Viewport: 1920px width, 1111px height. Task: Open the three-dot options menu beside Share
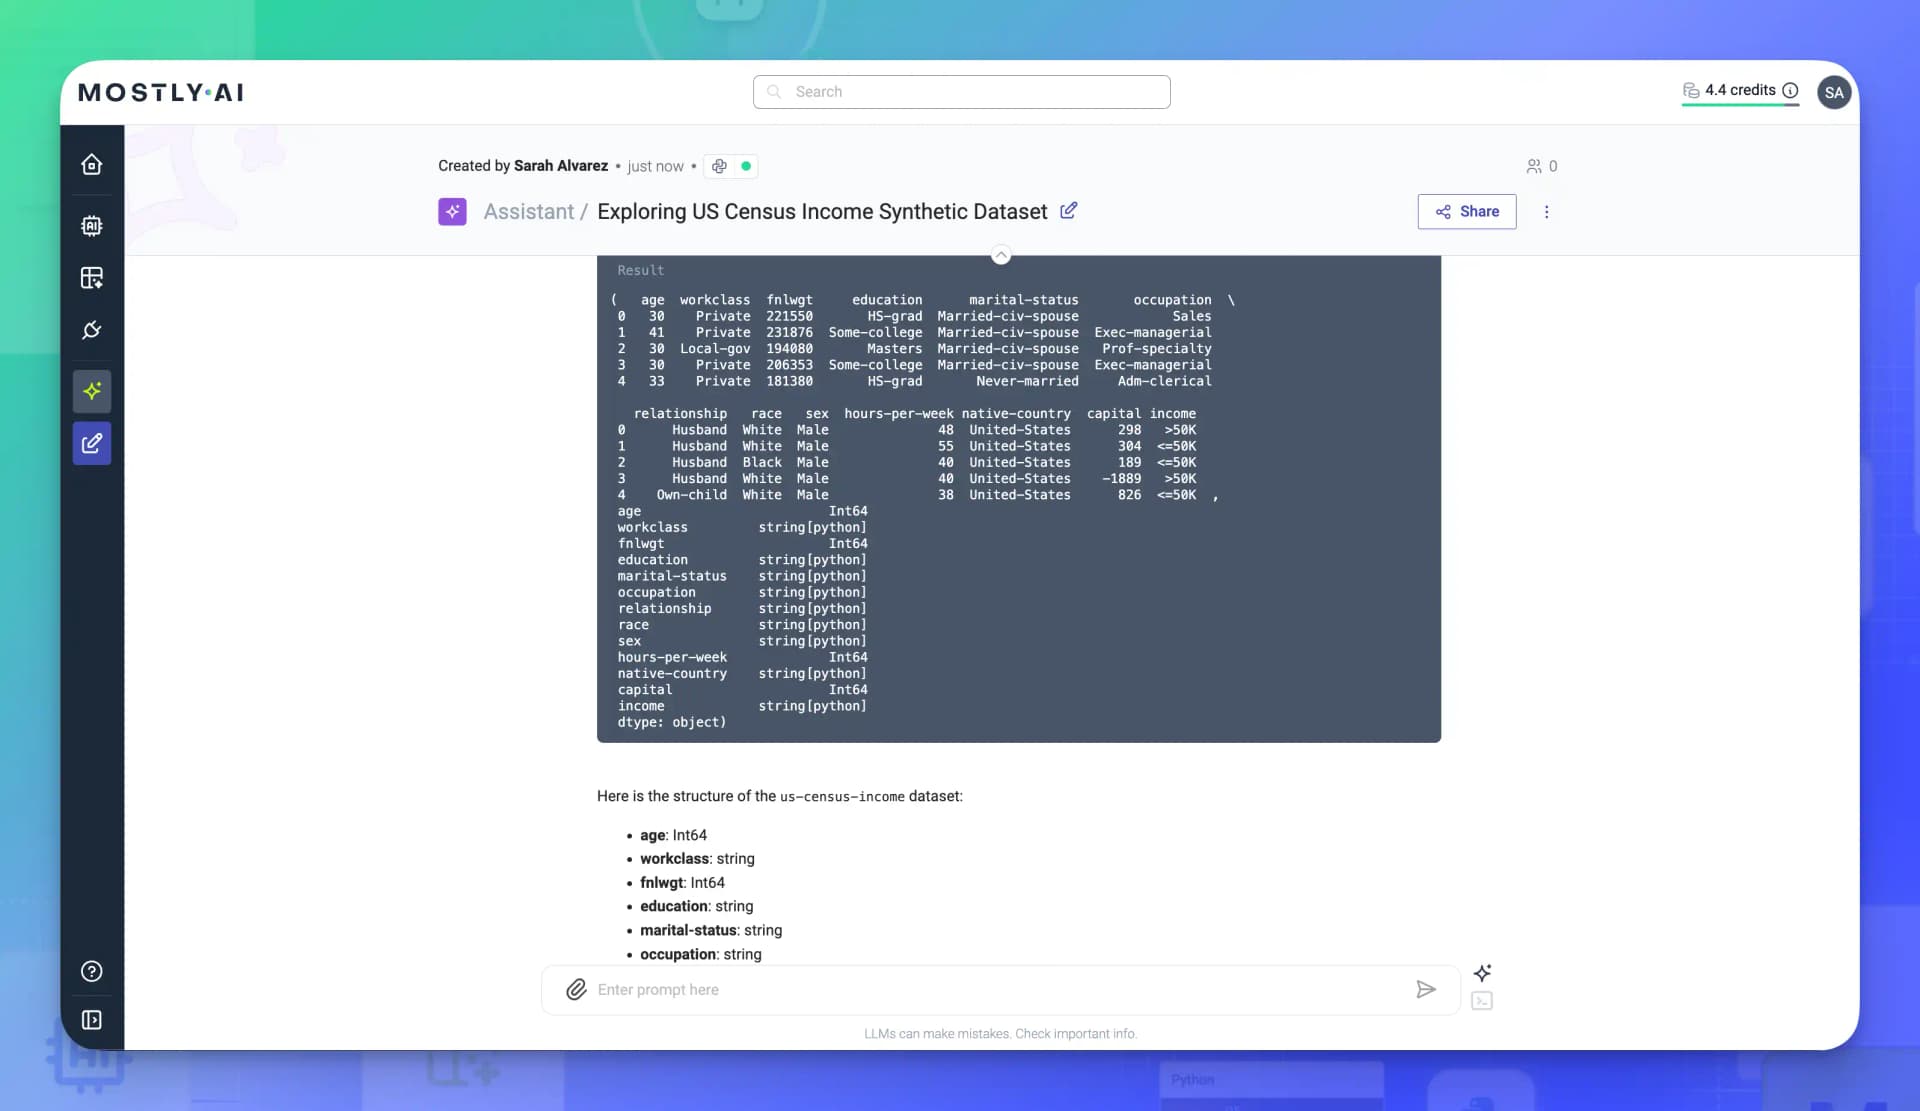pyautogui.click(x=1546, y=211)
